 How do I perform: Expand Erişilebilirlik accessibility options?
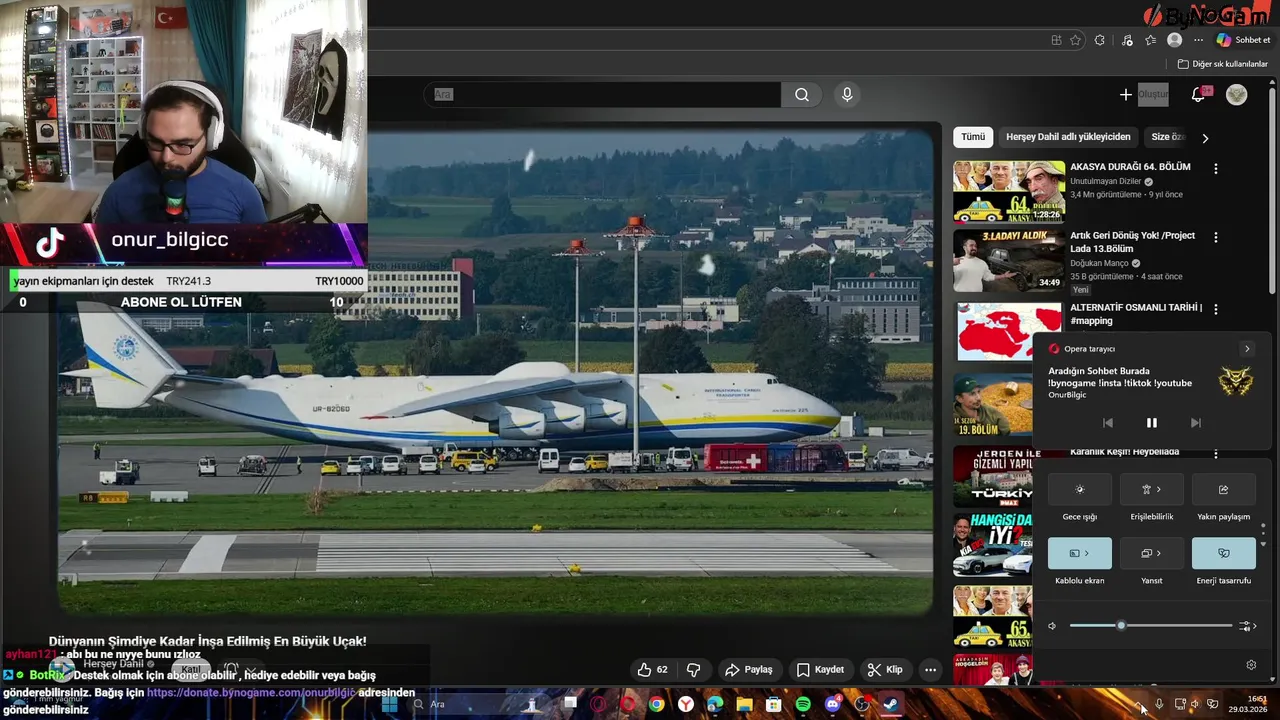pos(1151,490)
